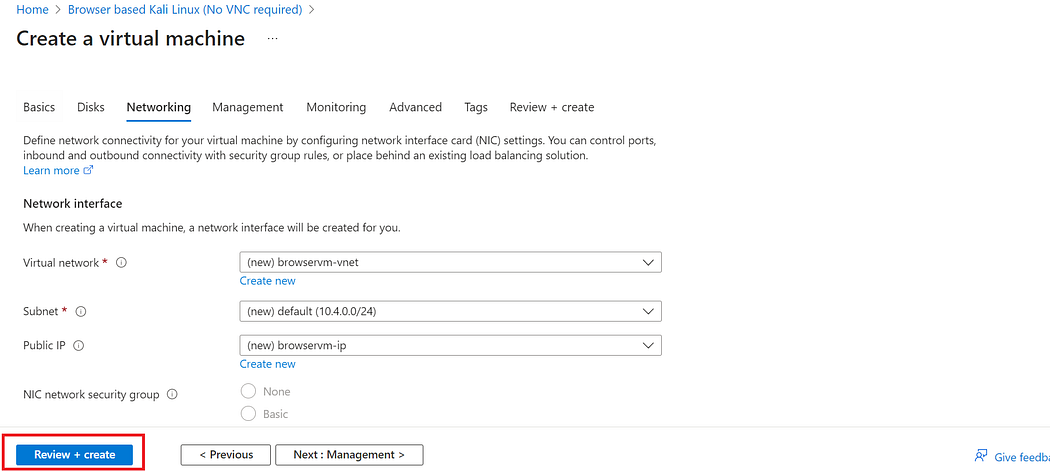Switch to the Disks tab
This screenshot has height=471, width=1050.
pyautogui.click(x=90, y=107)
